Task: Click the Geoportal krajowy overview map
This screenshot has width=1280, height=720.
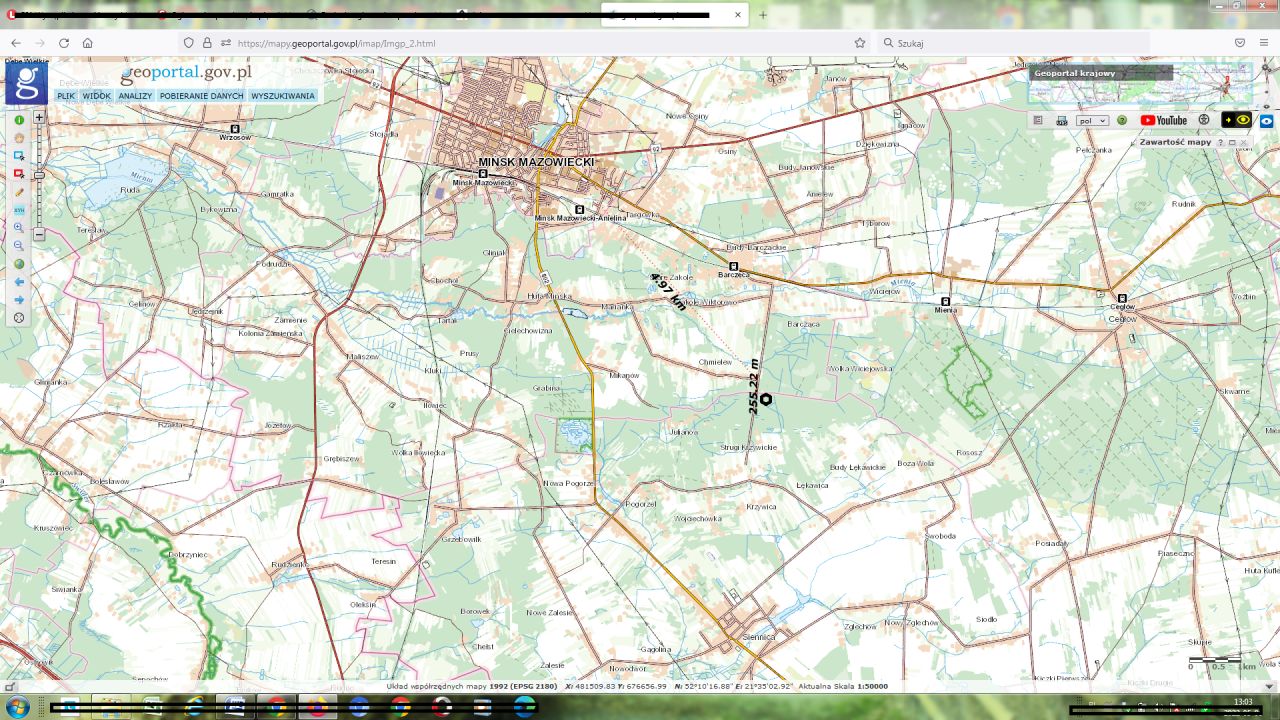Action: point(1140,84)
